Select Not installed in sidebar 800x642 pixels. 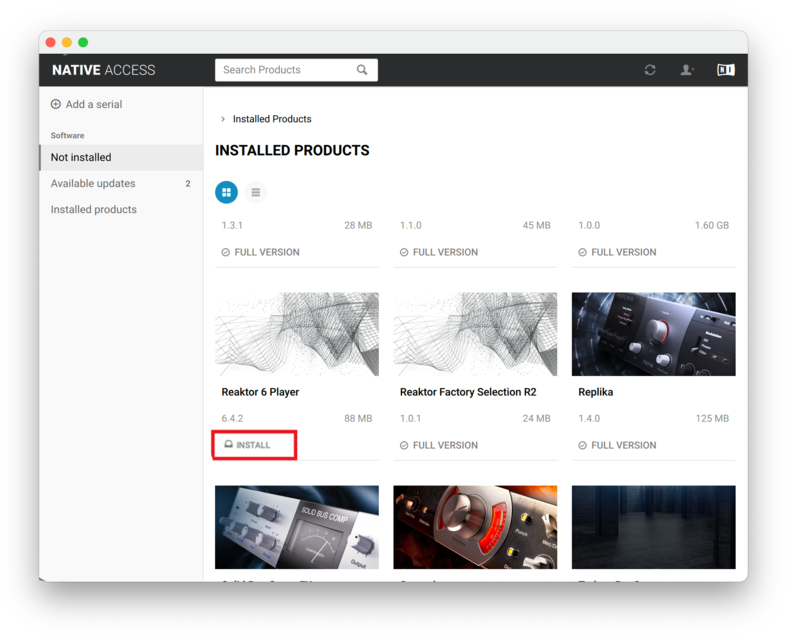pyautogui.click(x=81, y=157)
